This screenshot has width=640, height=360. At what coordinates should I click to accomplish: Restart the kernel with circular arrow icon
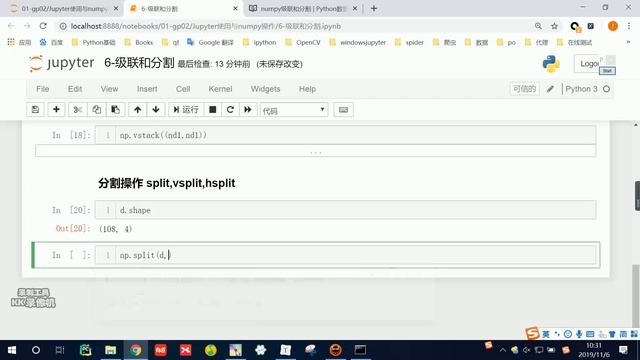[230, 109]
